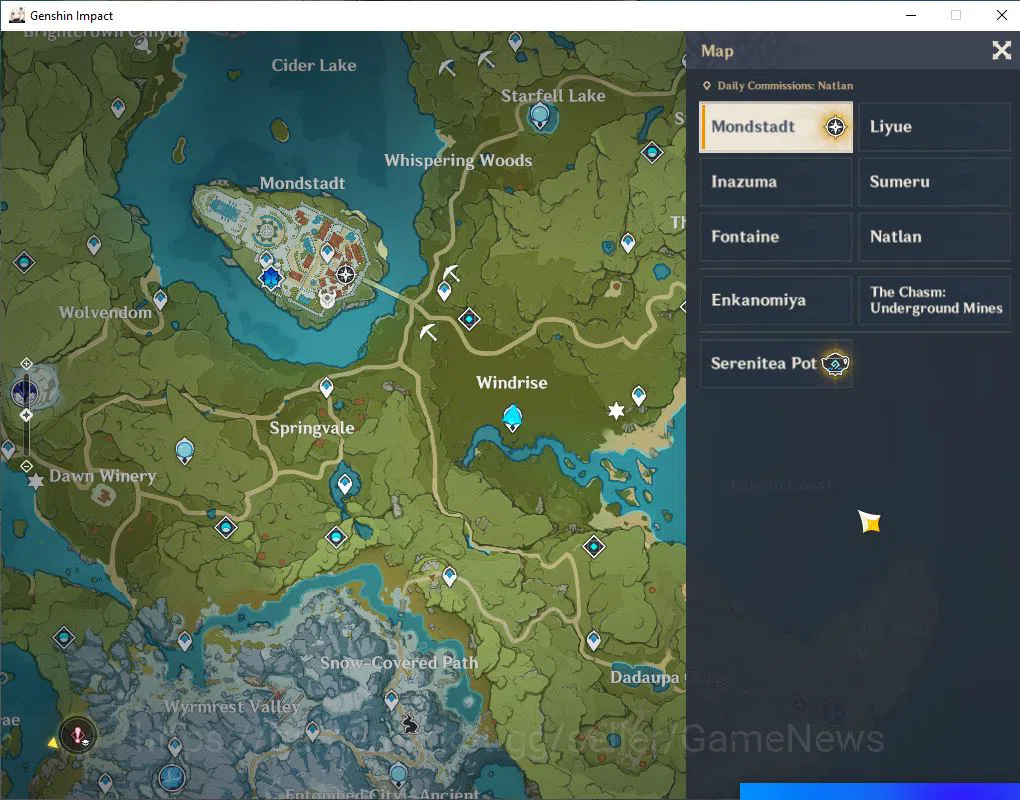Select the blue crafting bench icon in Mondstadt city
1020x800 pixels.
tap(271, 278)
